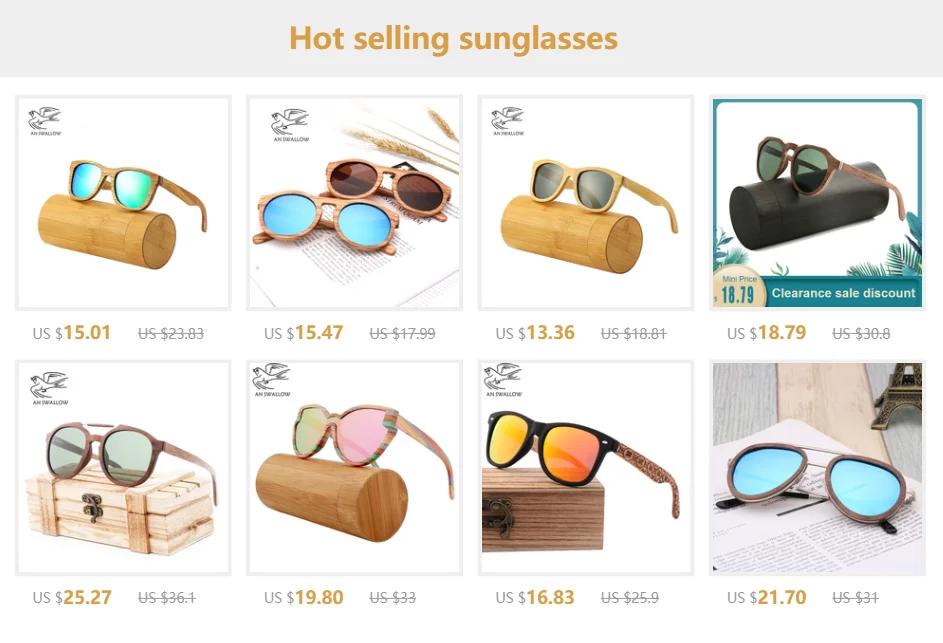The width and height of the screenshot is (943, 643).
Task: Open the orange mirrored black-frame sunglasses
Action: tap(586, 467)
